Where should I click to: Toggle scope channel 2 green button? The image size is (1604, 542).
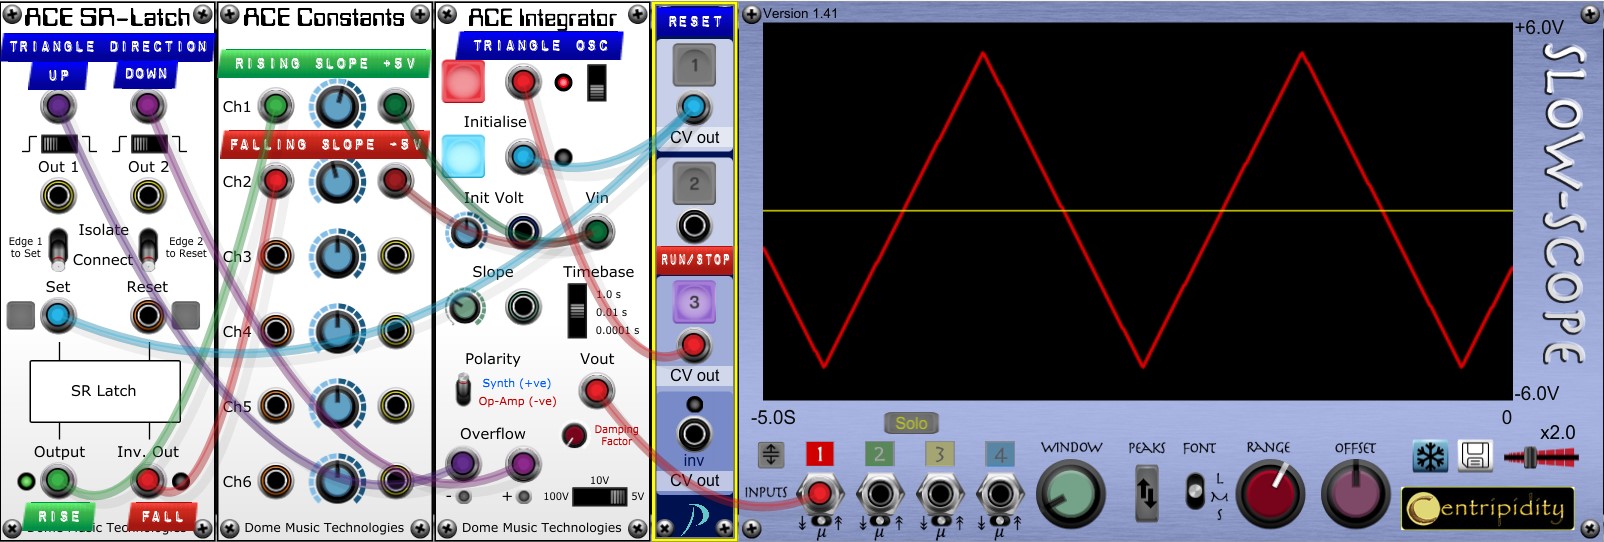click(x=879, y=455)
